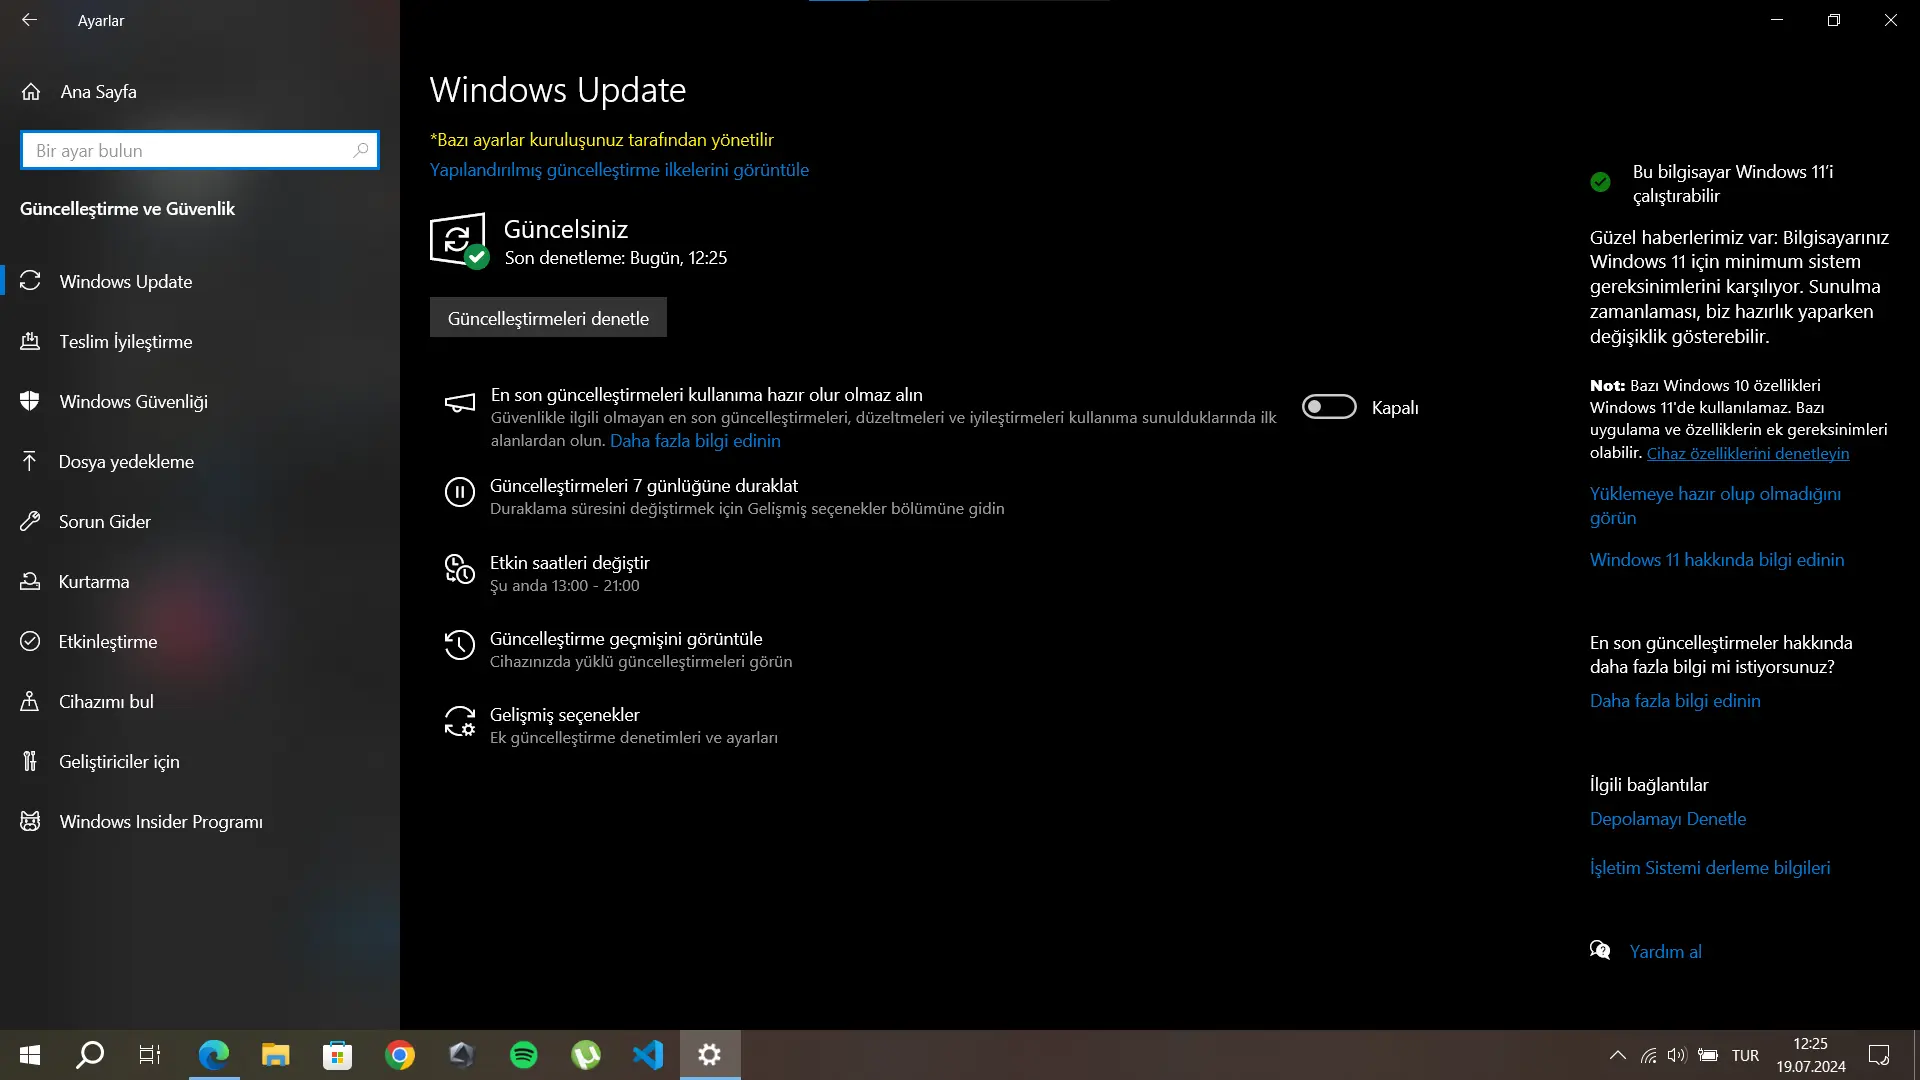Open Microsoft Store from taskbar
The width and height of the screenshot is (1920, 1080).
338,1055
